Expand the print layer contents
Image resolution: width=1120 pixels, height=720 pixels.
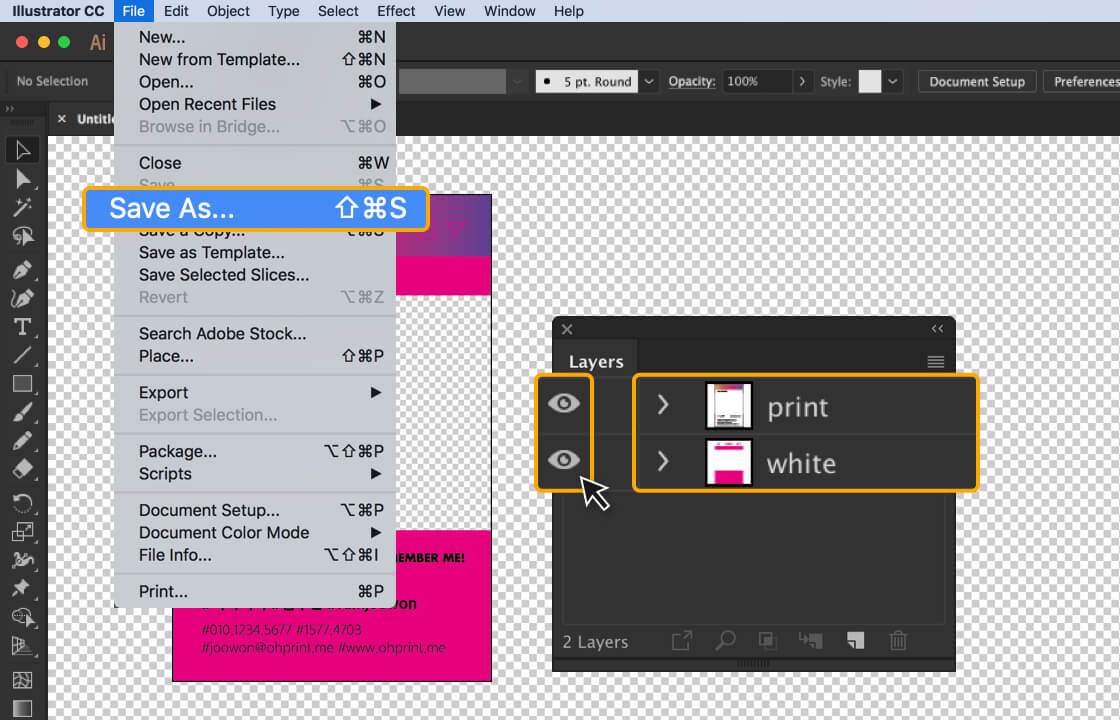tap(662, 405)
